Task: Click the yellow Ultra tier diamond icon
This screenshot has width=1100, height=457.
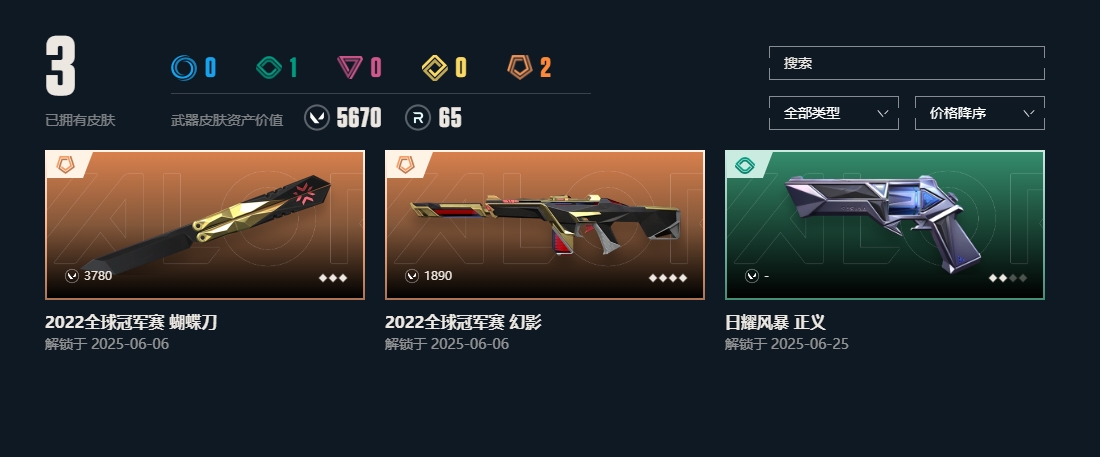Action: [435, 67]
